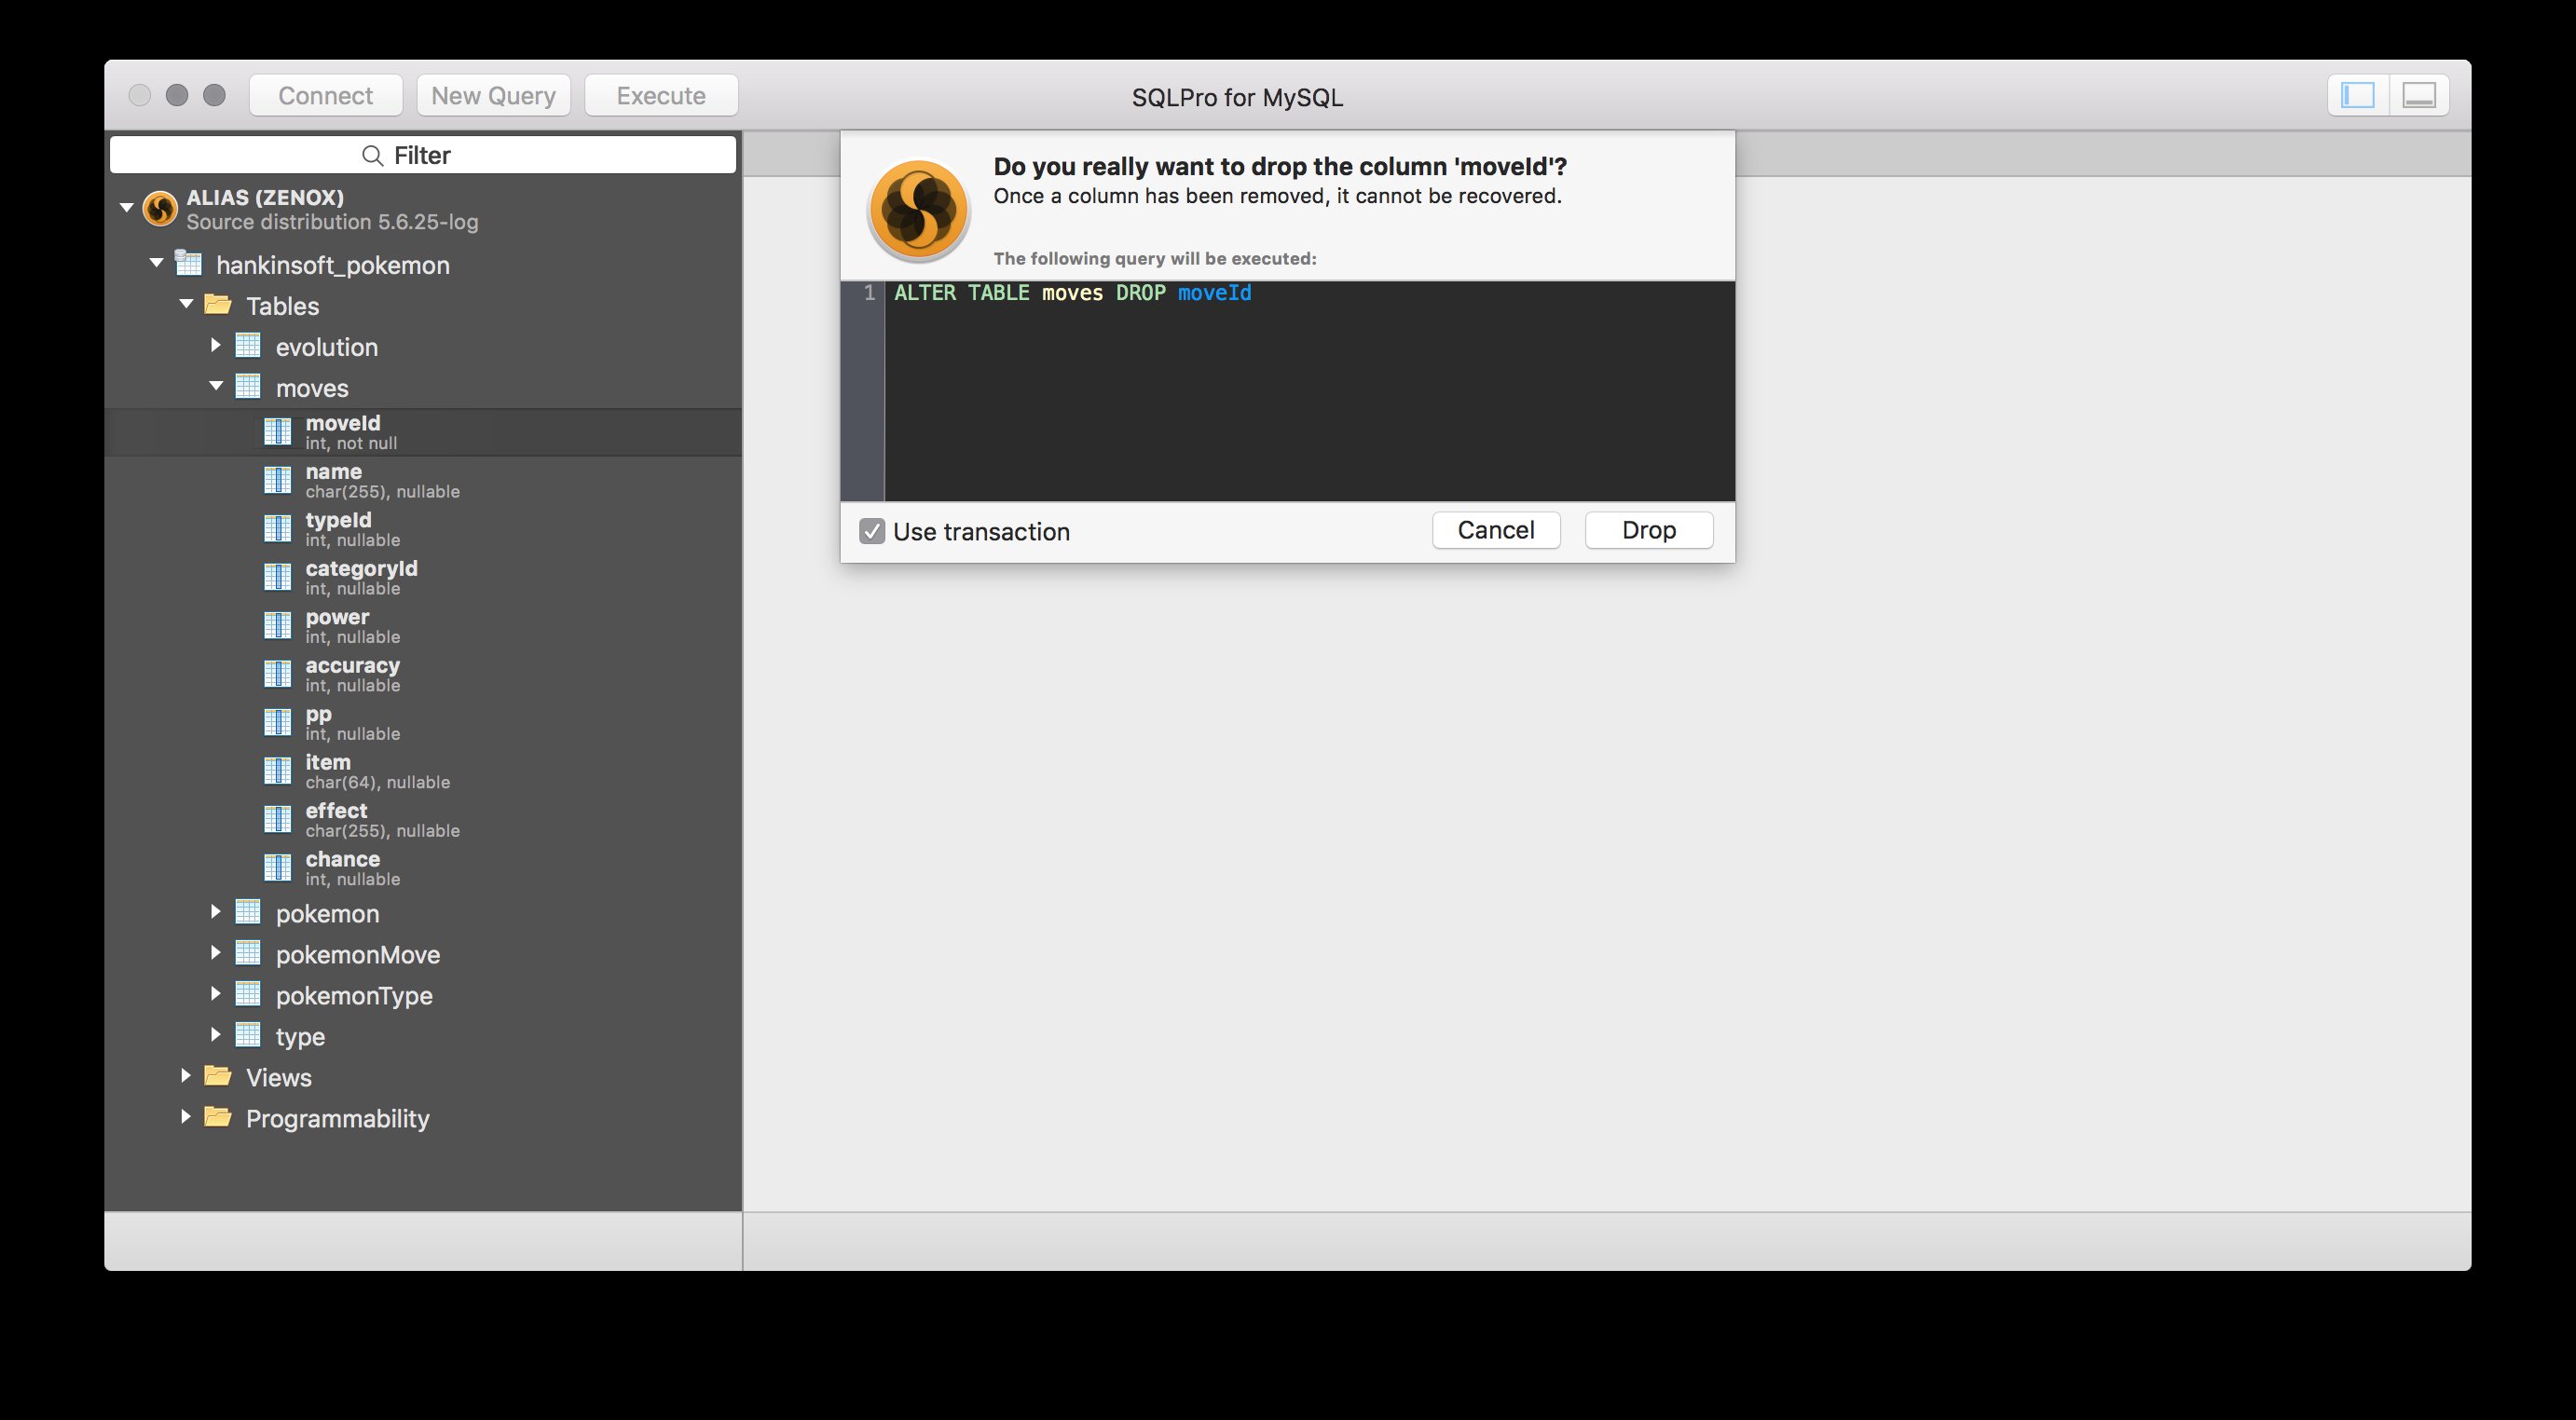The image size is (2576, 1420).
Task: Click the Execute toolbar button icon
Action: pyautogui.click(x=659, y=96)
